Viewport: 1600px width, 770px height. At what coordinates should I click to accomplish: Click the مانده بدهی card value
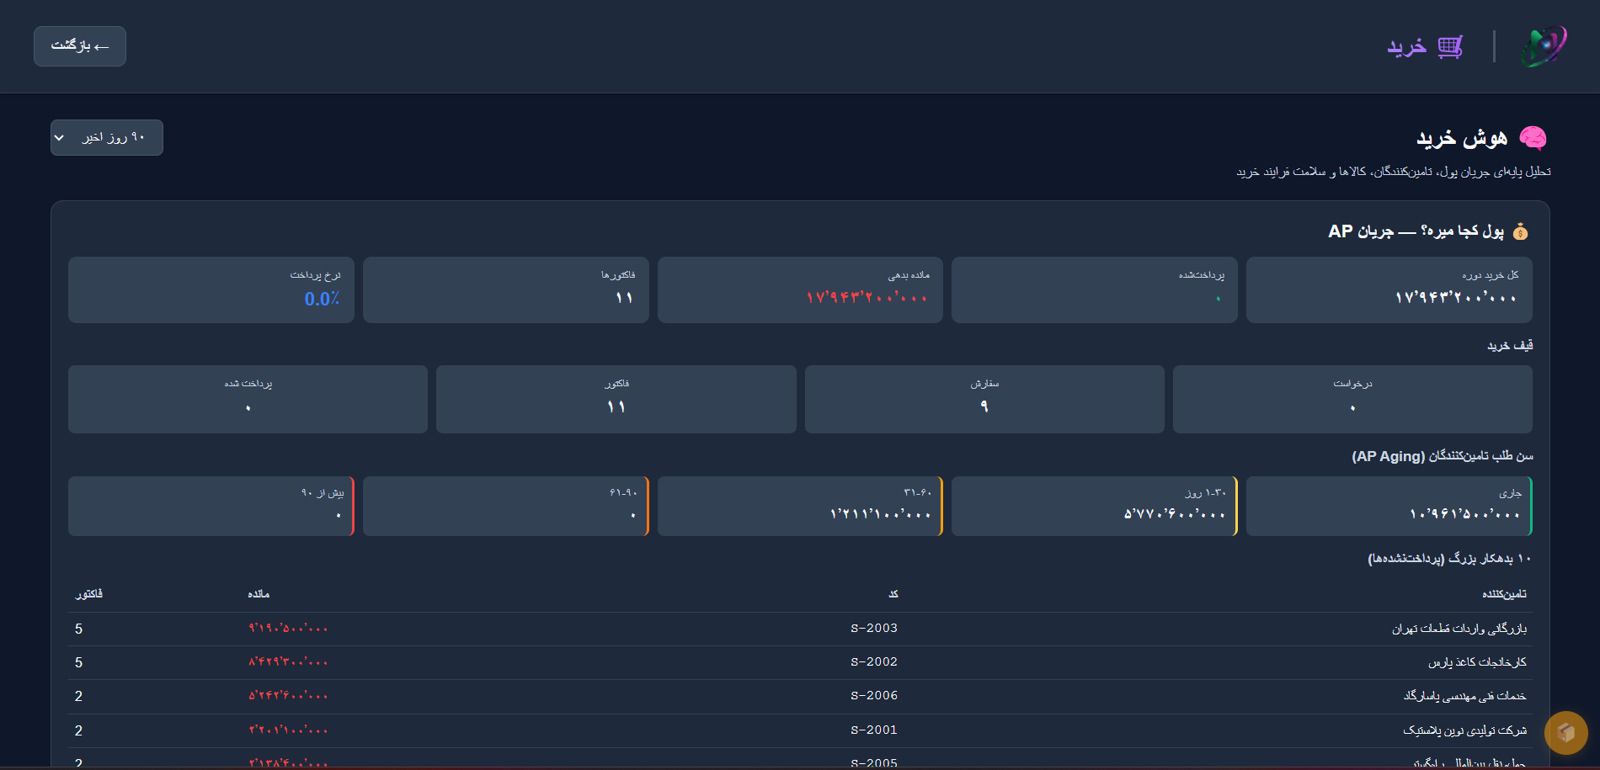coord(867,298)
